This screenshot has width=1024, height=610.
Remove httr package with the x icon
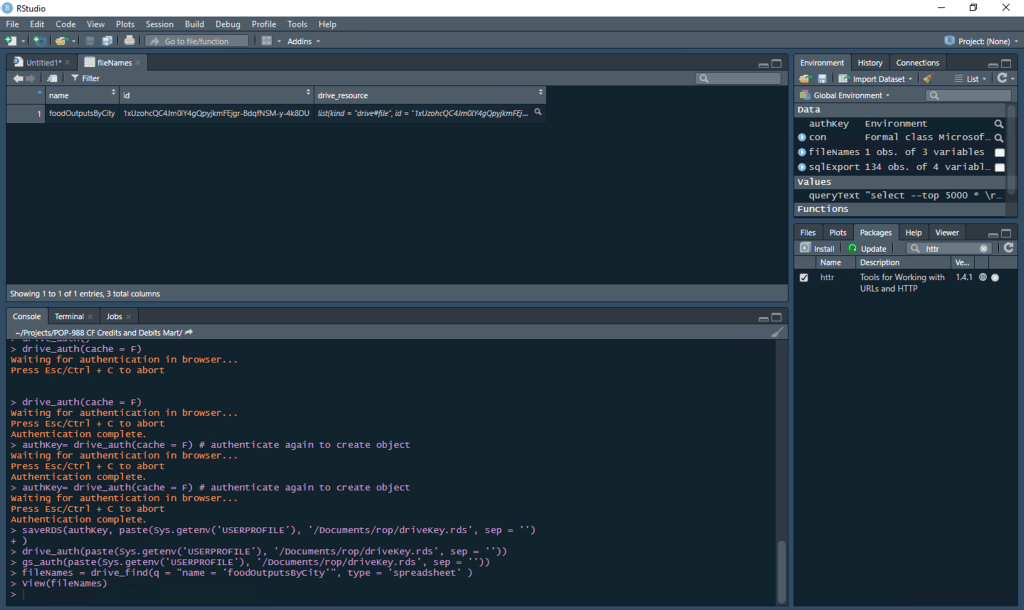(x=995, y=277)
